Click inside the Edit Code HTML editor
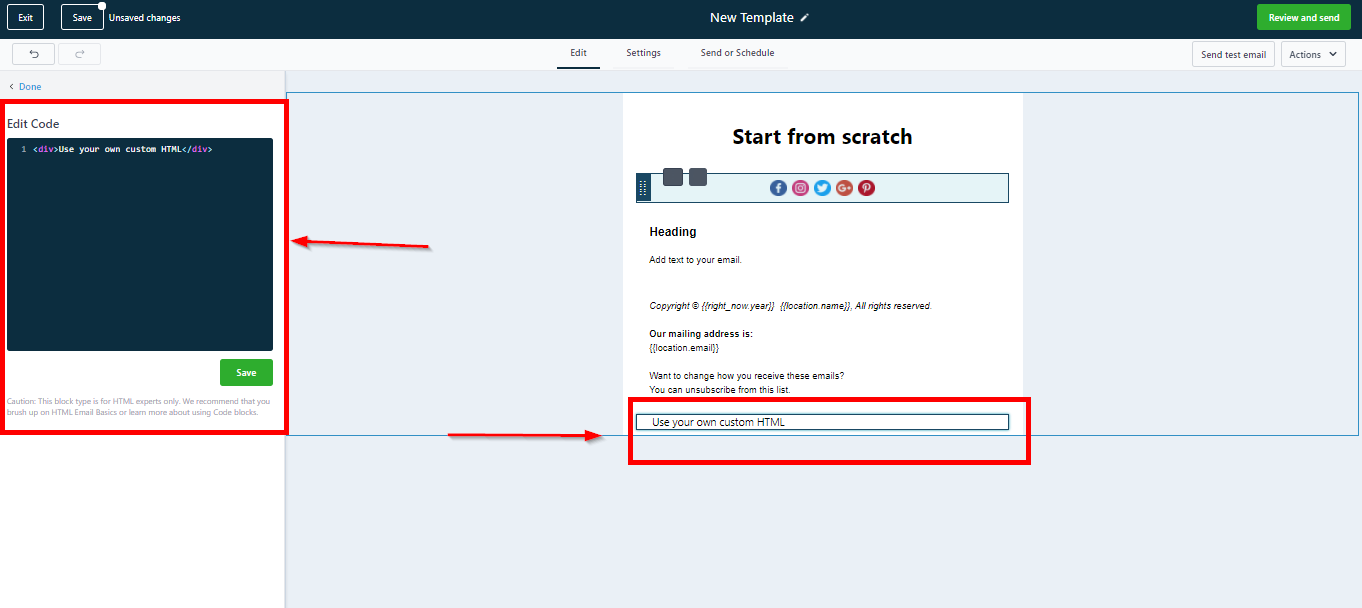The image size is (1362, 608). tap(140, 250)
